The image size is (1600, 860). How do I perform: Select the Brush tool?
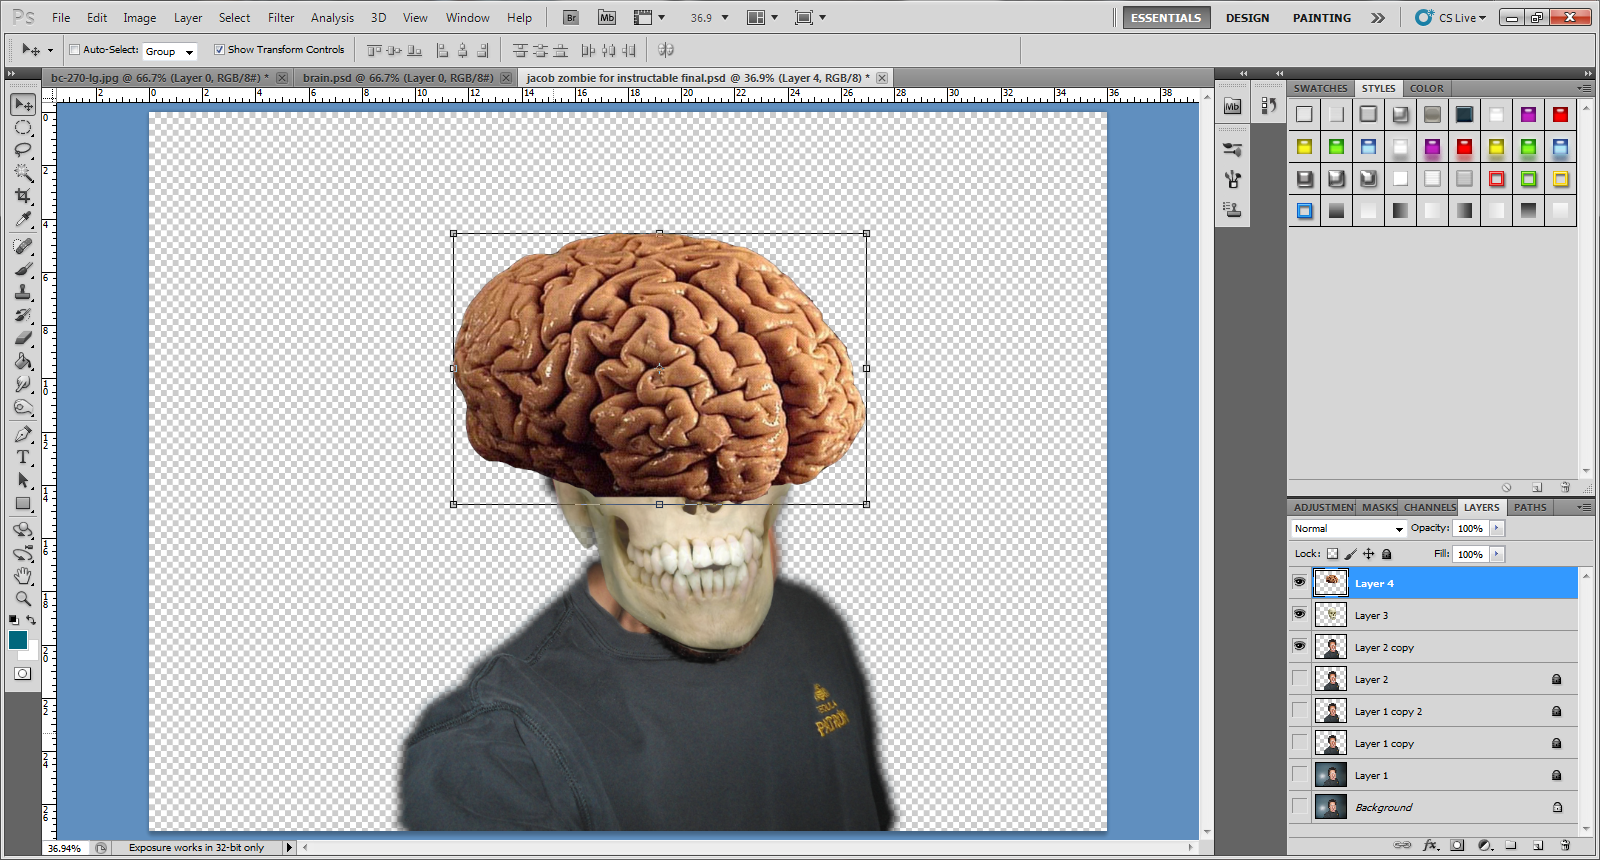click(x=24, y=269)
